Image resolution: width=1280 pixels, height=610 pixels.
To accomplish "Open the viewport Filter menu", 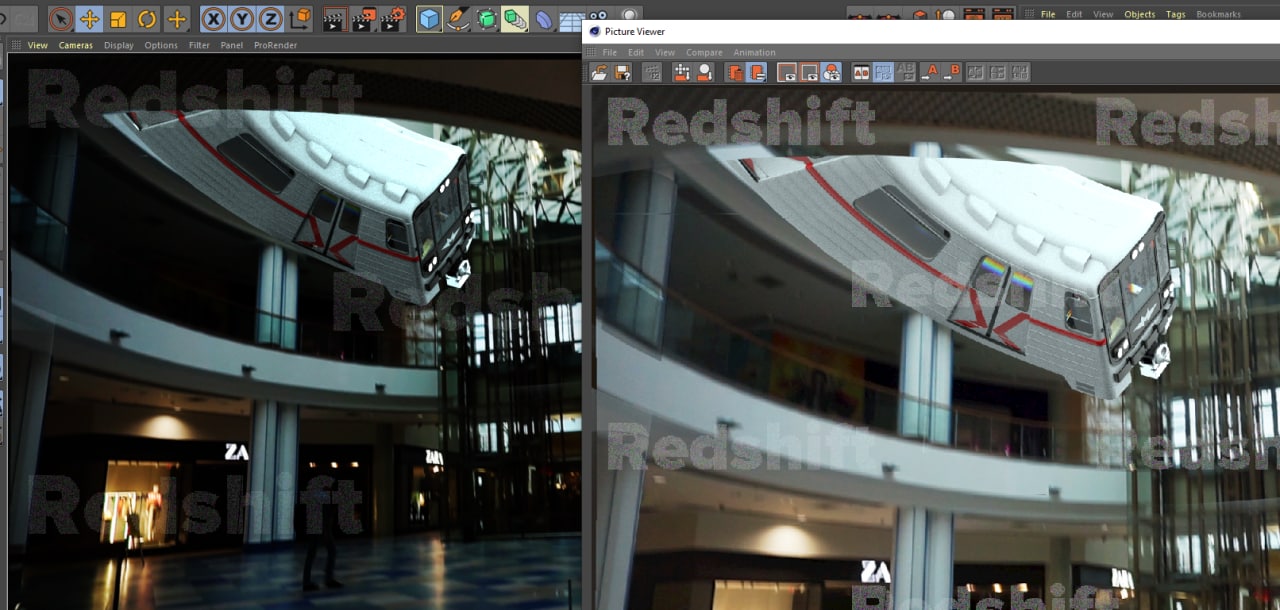I will [199, 45].
